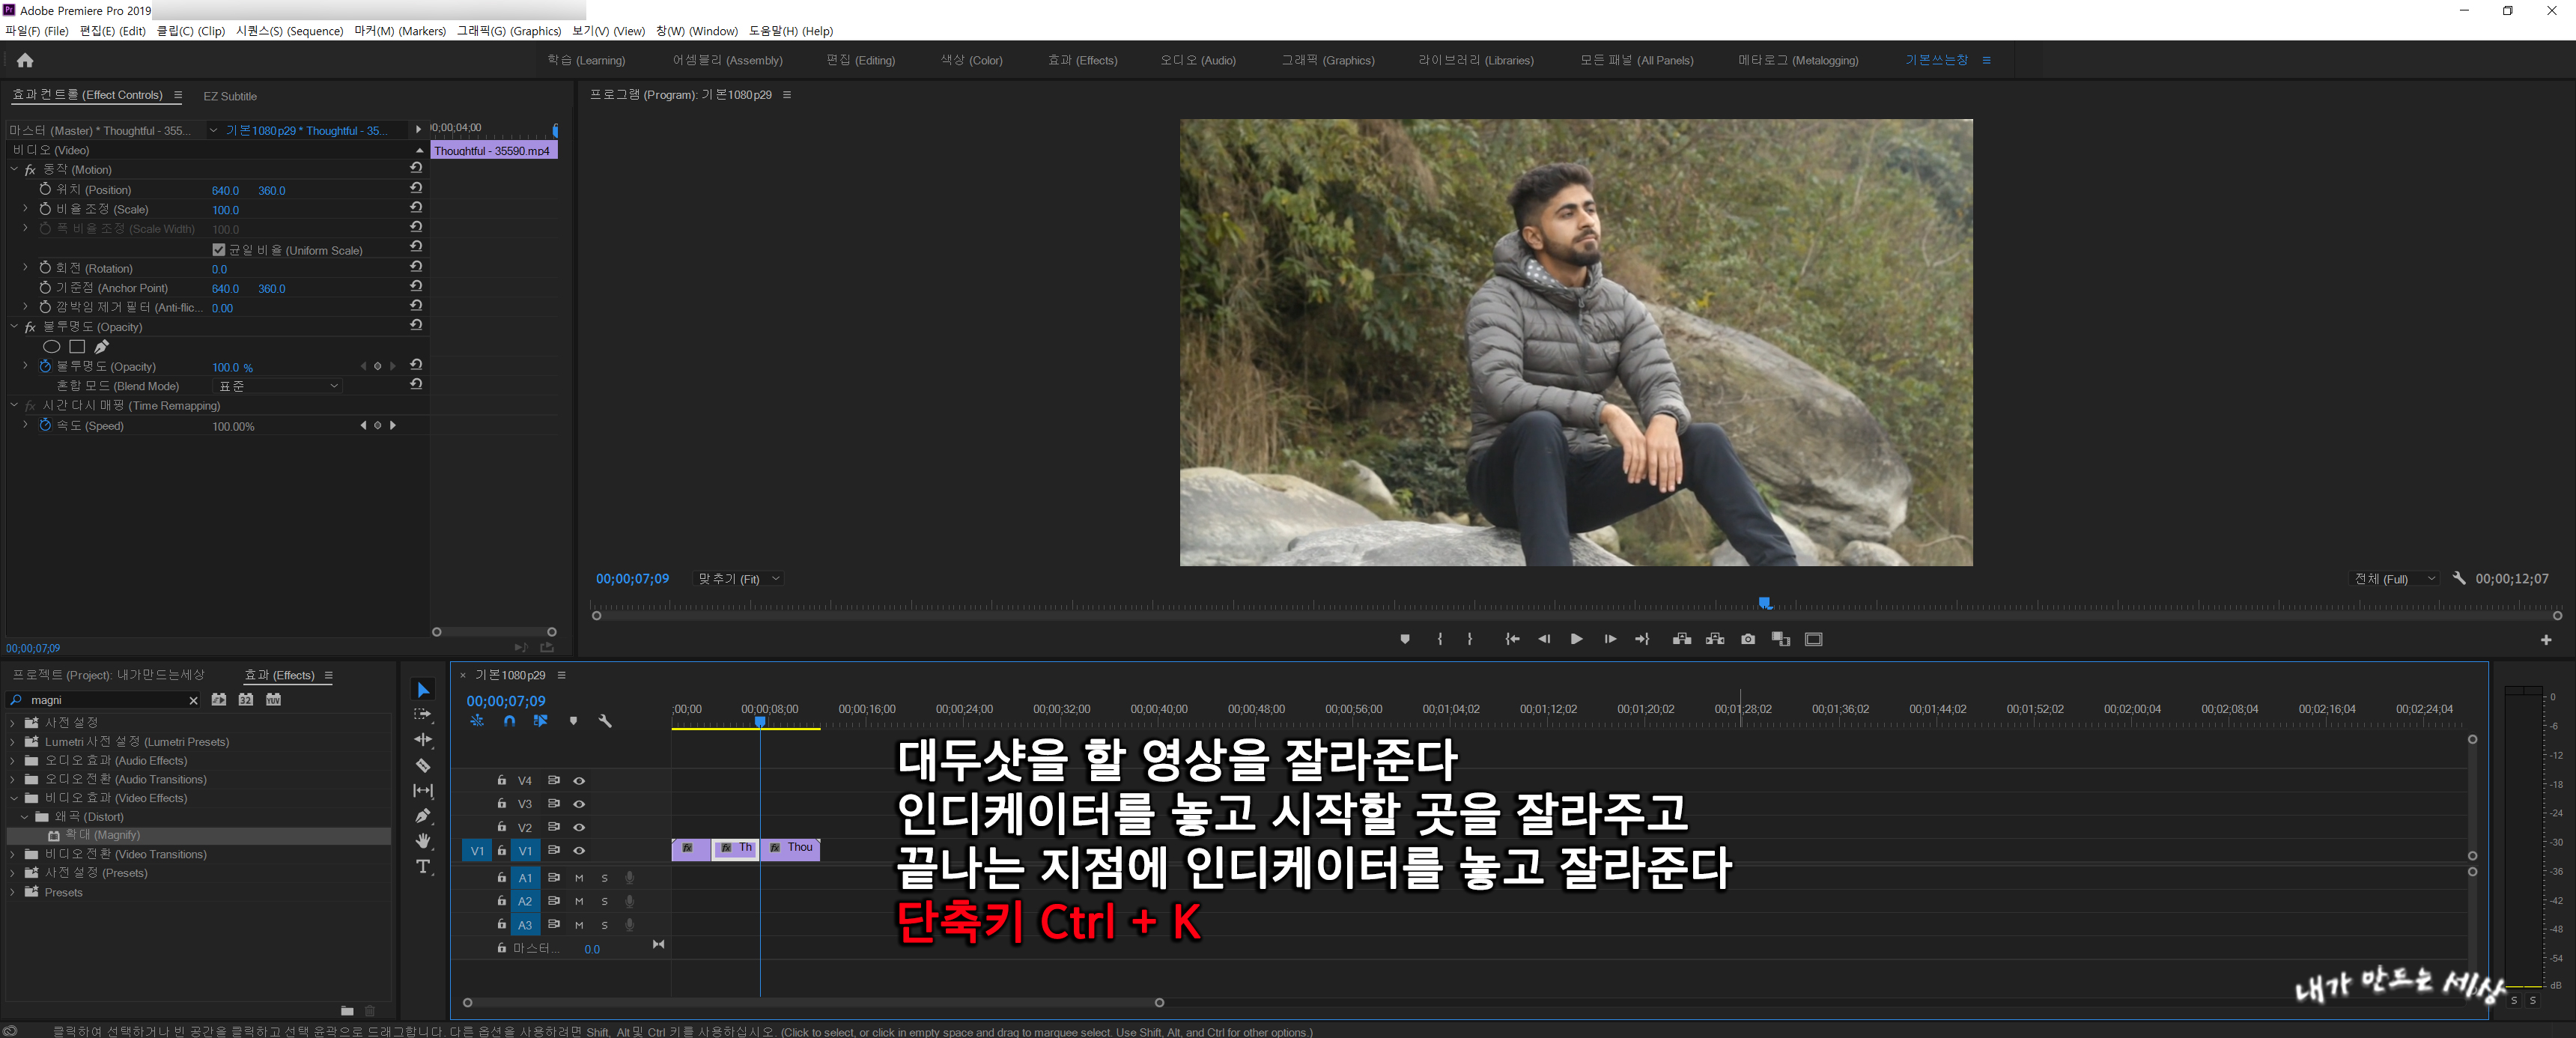The image size is (2576, 1038).
Task: Select the Razor tool in the timeline toolbar
Action: click(x=423, y=766)
